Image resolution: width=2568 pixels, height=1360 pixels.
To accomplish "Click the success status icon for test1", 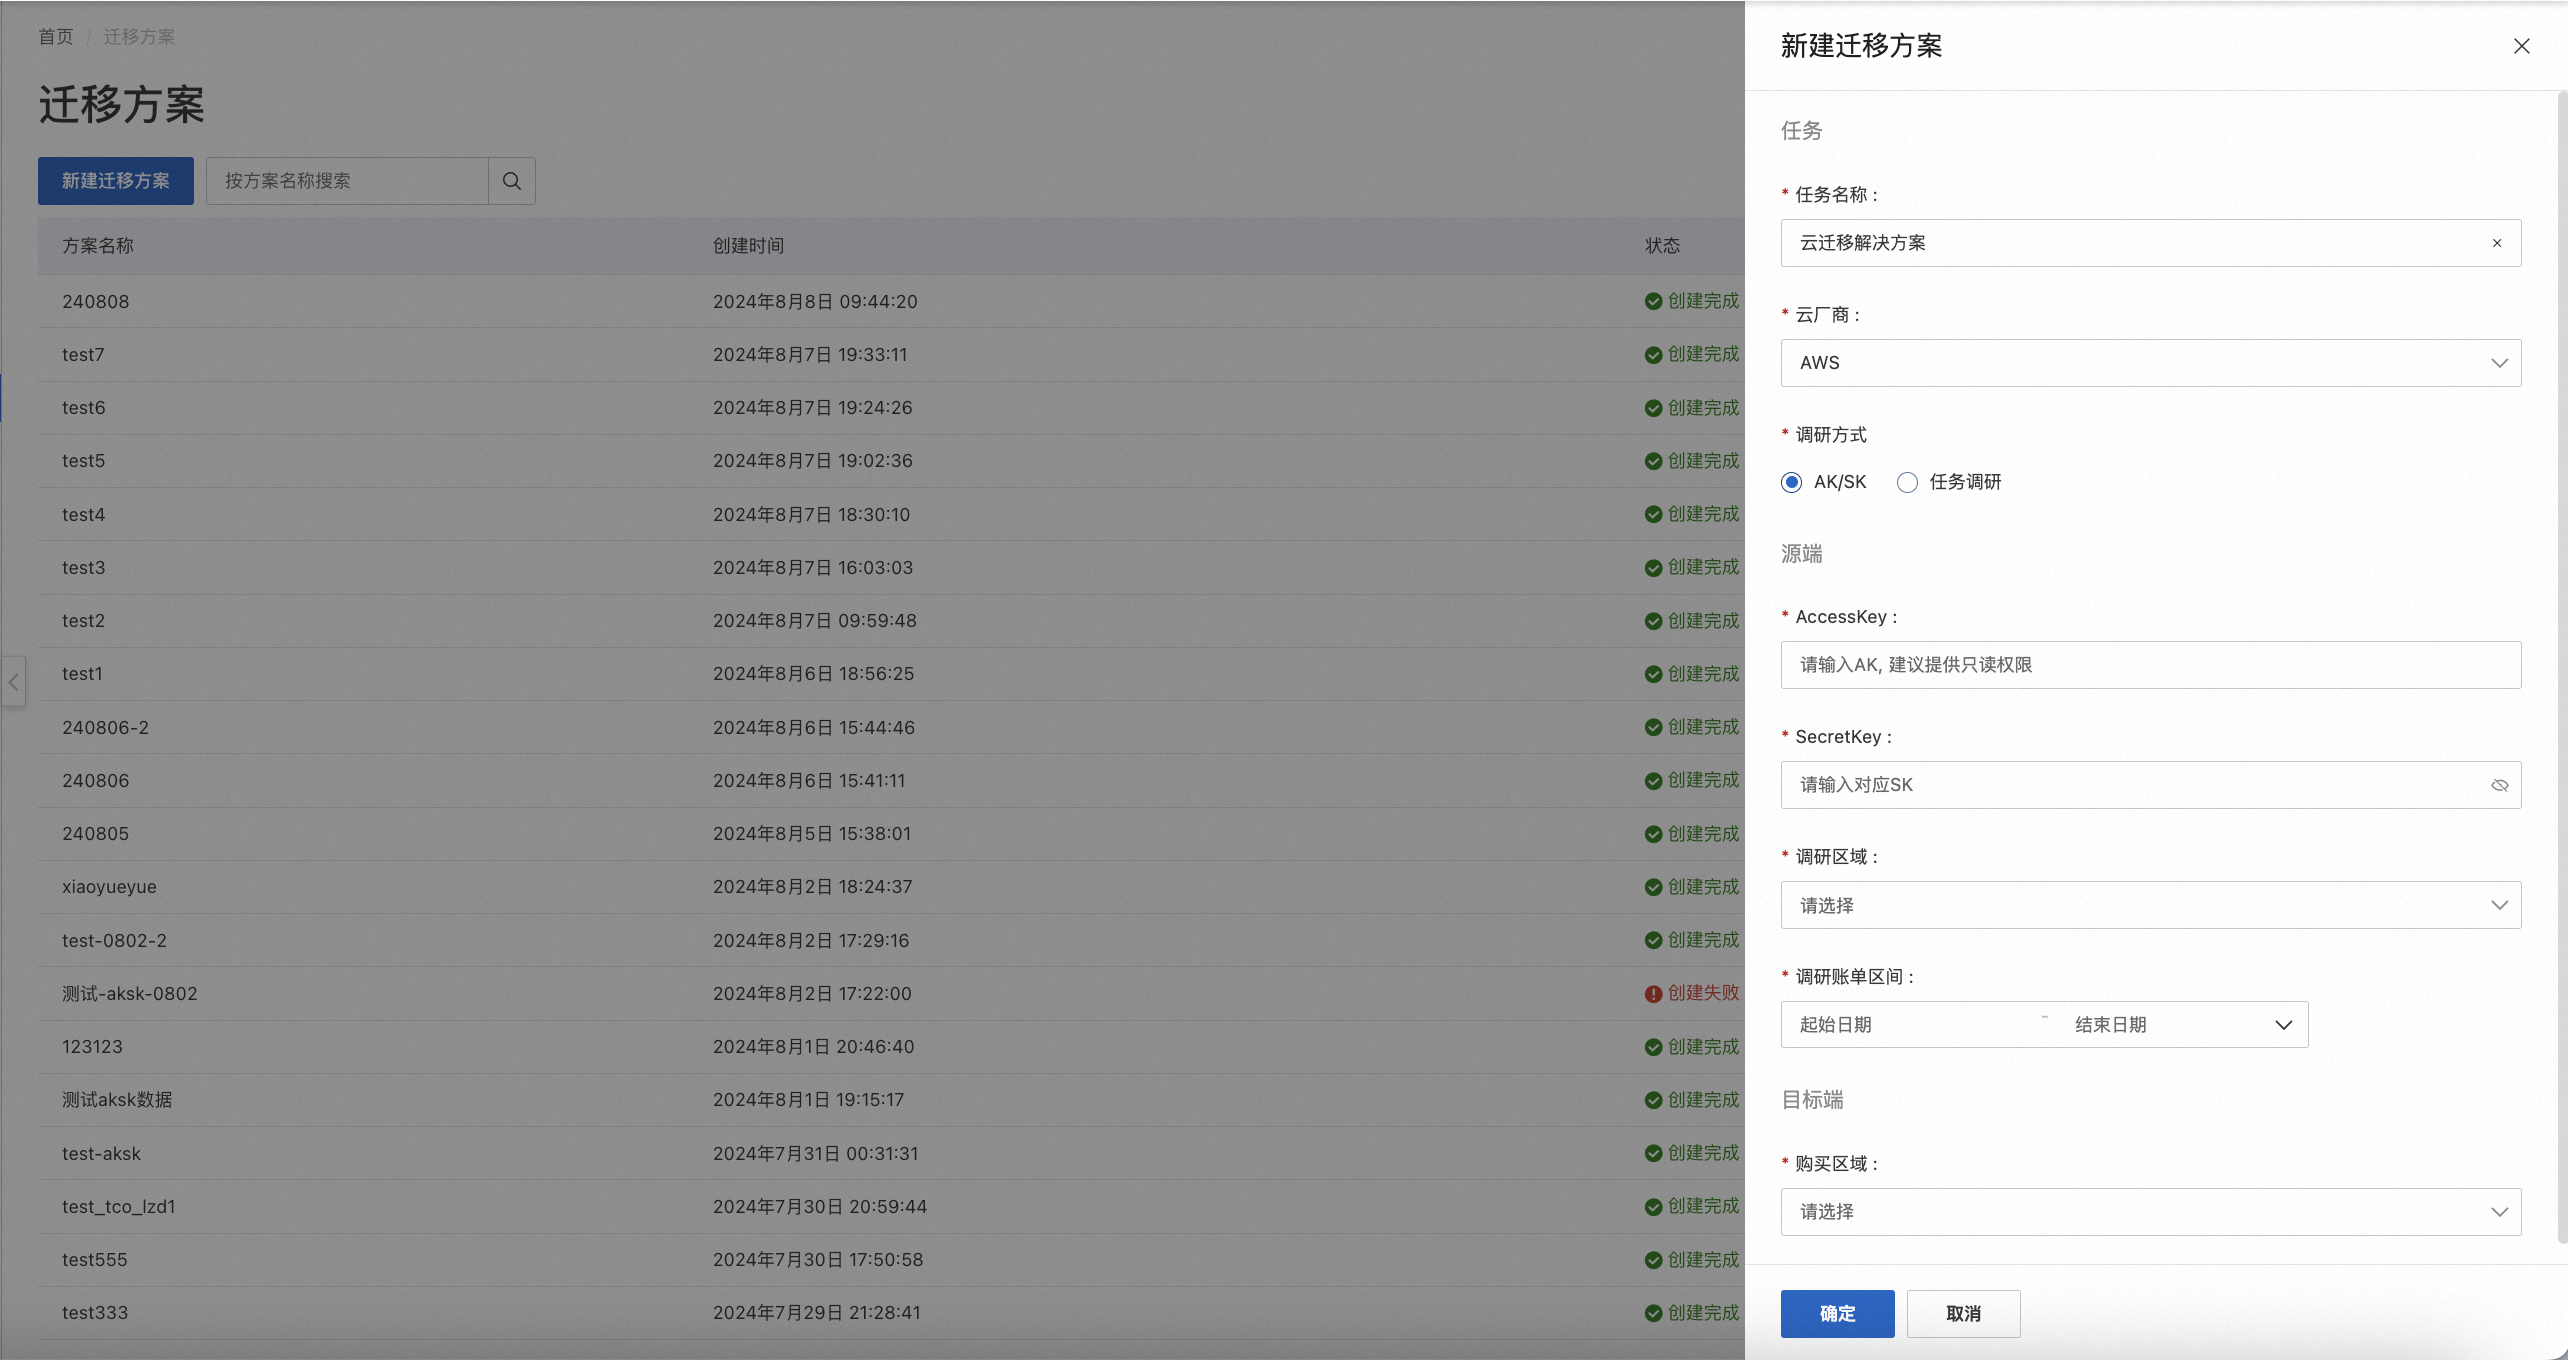I will 1653,674.
